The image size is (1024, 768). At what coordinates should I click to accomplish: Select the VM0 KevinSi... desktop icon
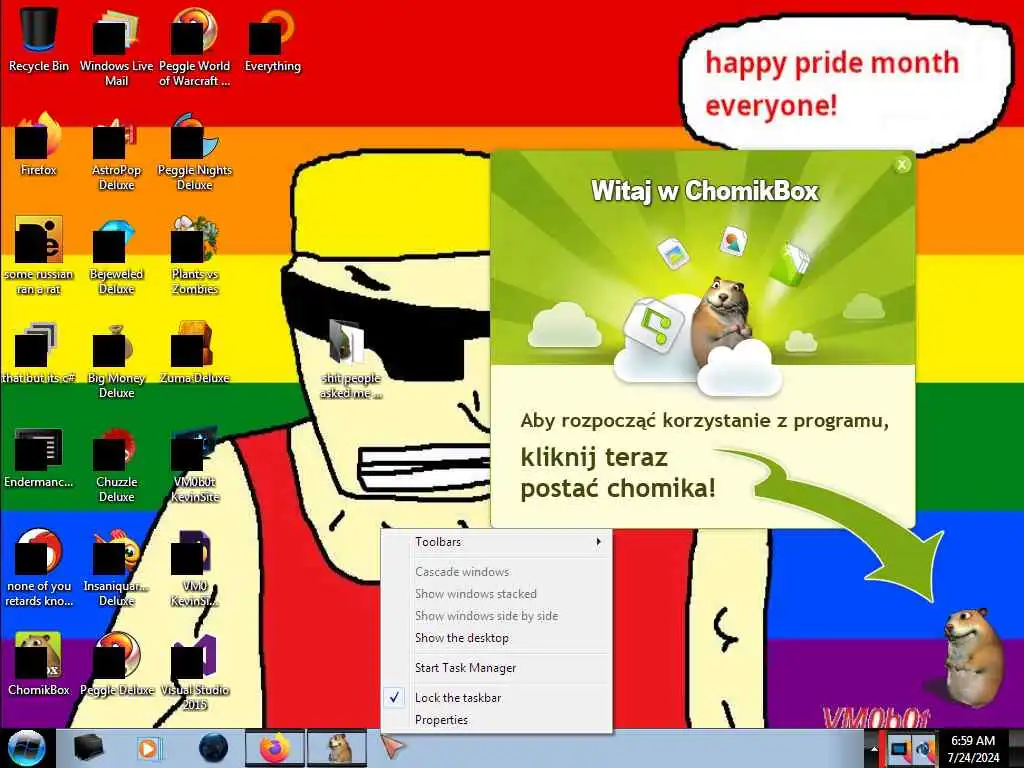[x=194, y=568]
